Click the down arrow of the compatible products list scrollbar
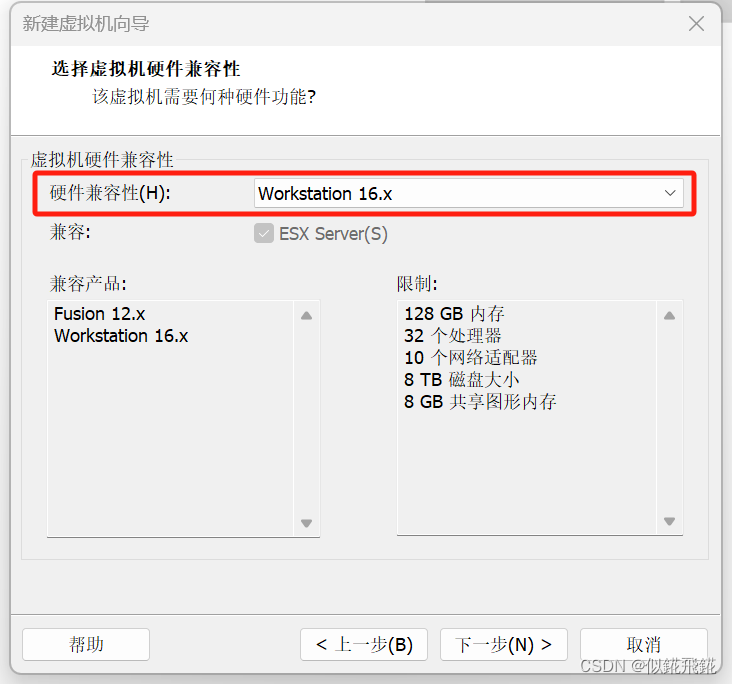 pyautogui.click(x=306, y=523)
